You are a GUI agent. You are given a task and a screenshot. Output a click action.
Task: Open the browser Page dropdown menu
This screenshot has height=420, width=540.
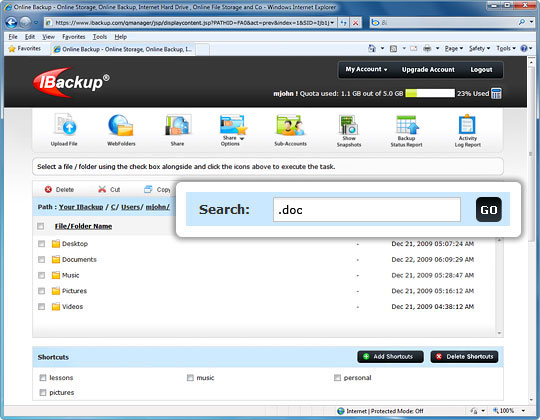[454, 49]
